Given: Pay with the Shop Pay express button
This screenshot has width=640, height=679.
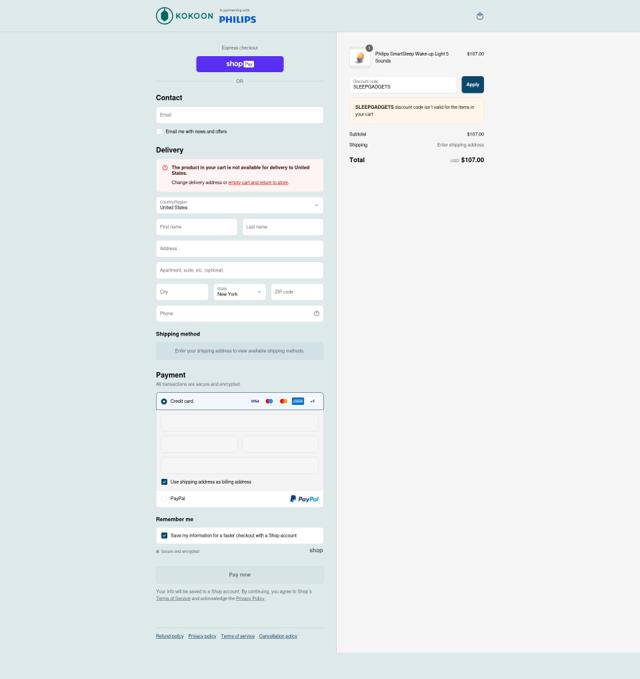Looking at the screenshot, I should pyautogui.click(x=240, y=64).
